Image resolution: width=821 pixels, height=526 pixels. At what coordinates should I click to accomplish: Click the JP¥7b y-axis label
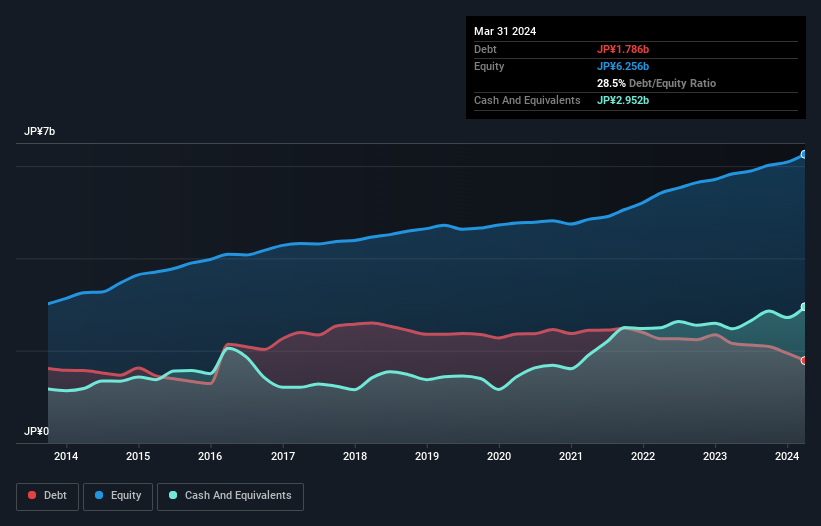click(40, 132)
